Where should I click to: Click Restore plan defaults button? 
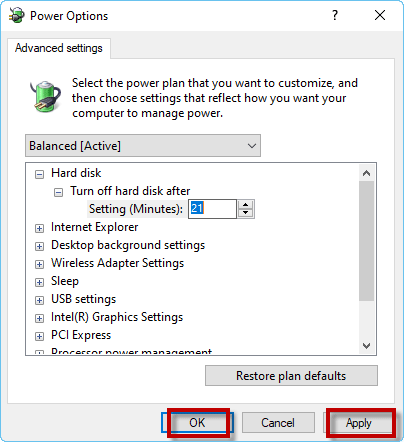coord(291,376)
